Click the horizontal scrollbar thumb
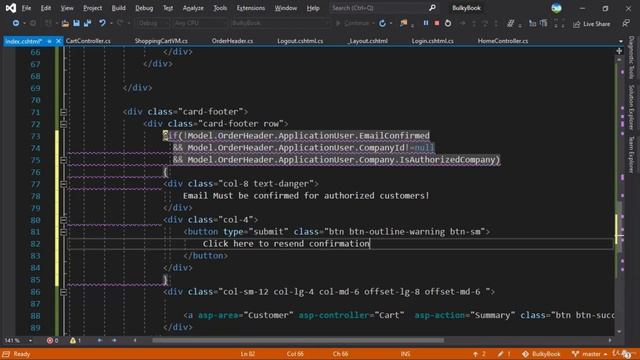This screenshot has width=640, height=360. [x=298, y=340]
